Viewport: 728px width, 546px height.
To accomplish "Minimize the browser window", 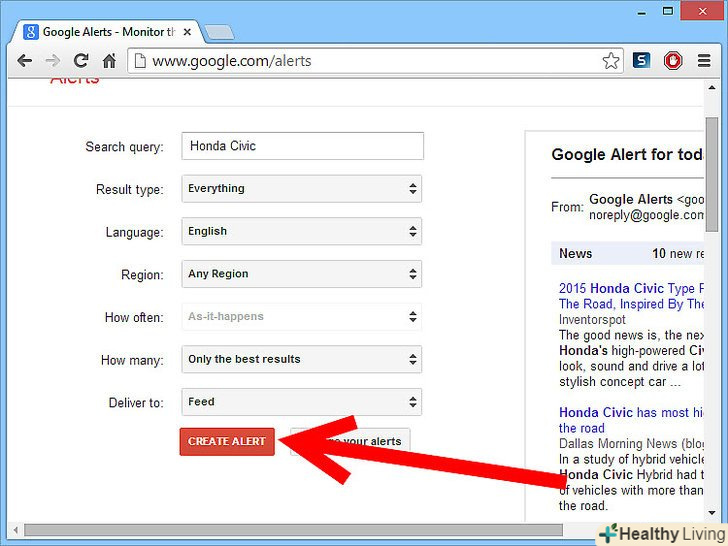I will tap(642, 13).
